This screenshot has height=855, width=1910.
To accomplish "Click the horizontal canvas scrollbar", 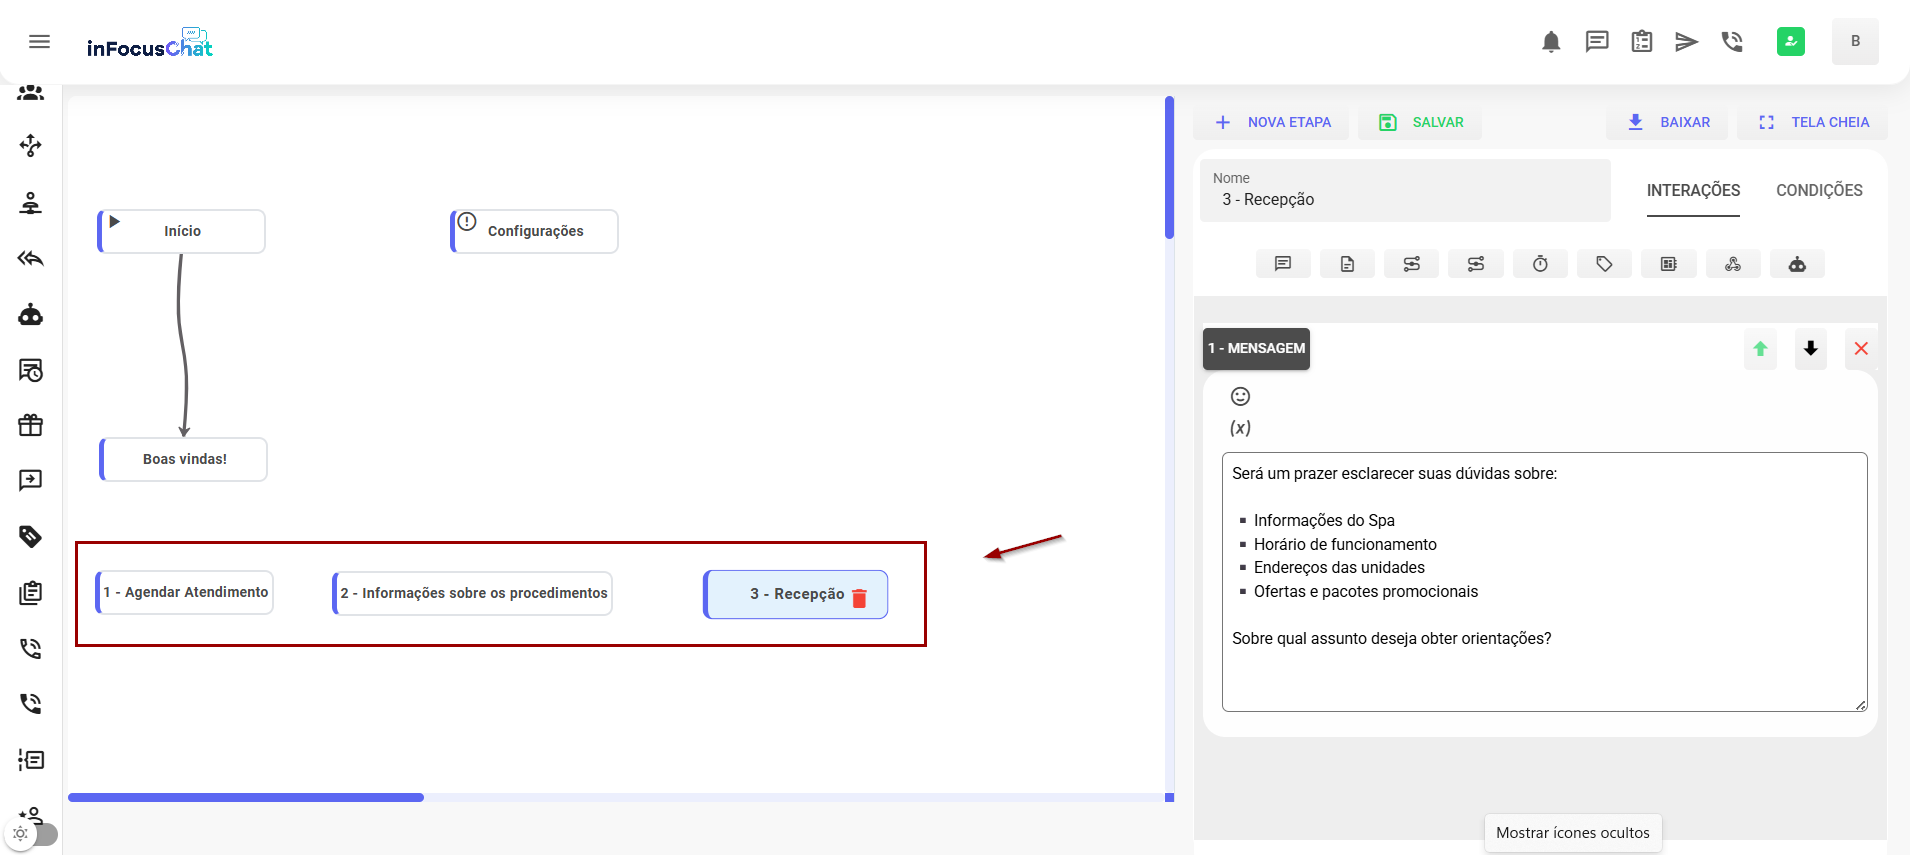I will (246, 797).
